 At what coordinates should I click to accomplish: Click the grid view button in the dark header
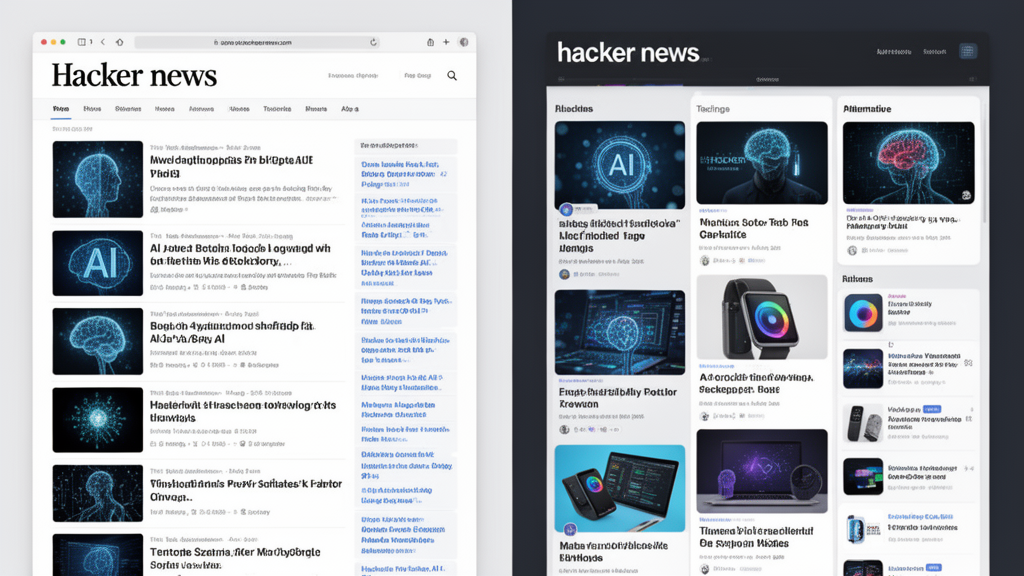tap(968, 51)
